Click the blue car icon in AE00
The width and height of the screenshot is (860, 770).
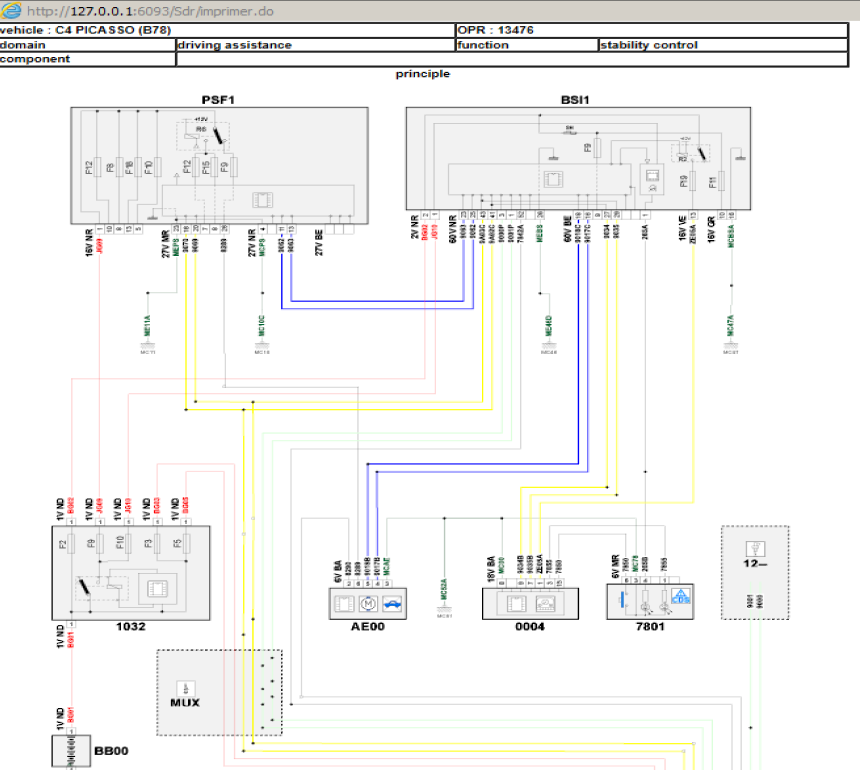[x=392, y=604]
